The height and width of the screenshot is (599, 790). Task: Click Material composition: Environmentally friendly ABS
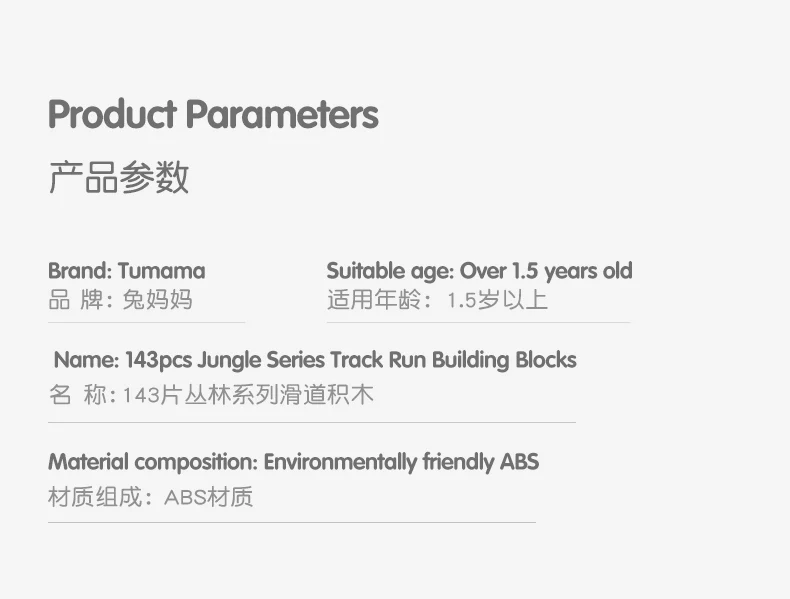294,462
